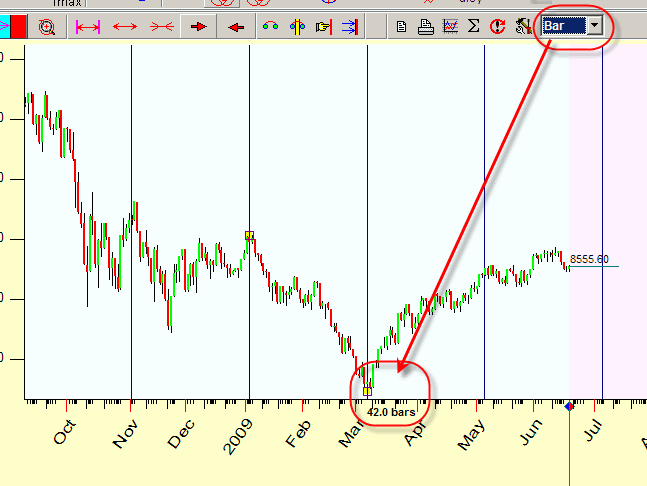
Task: Click the yellow marker at the 2009 peak
Action: [249, 236]
